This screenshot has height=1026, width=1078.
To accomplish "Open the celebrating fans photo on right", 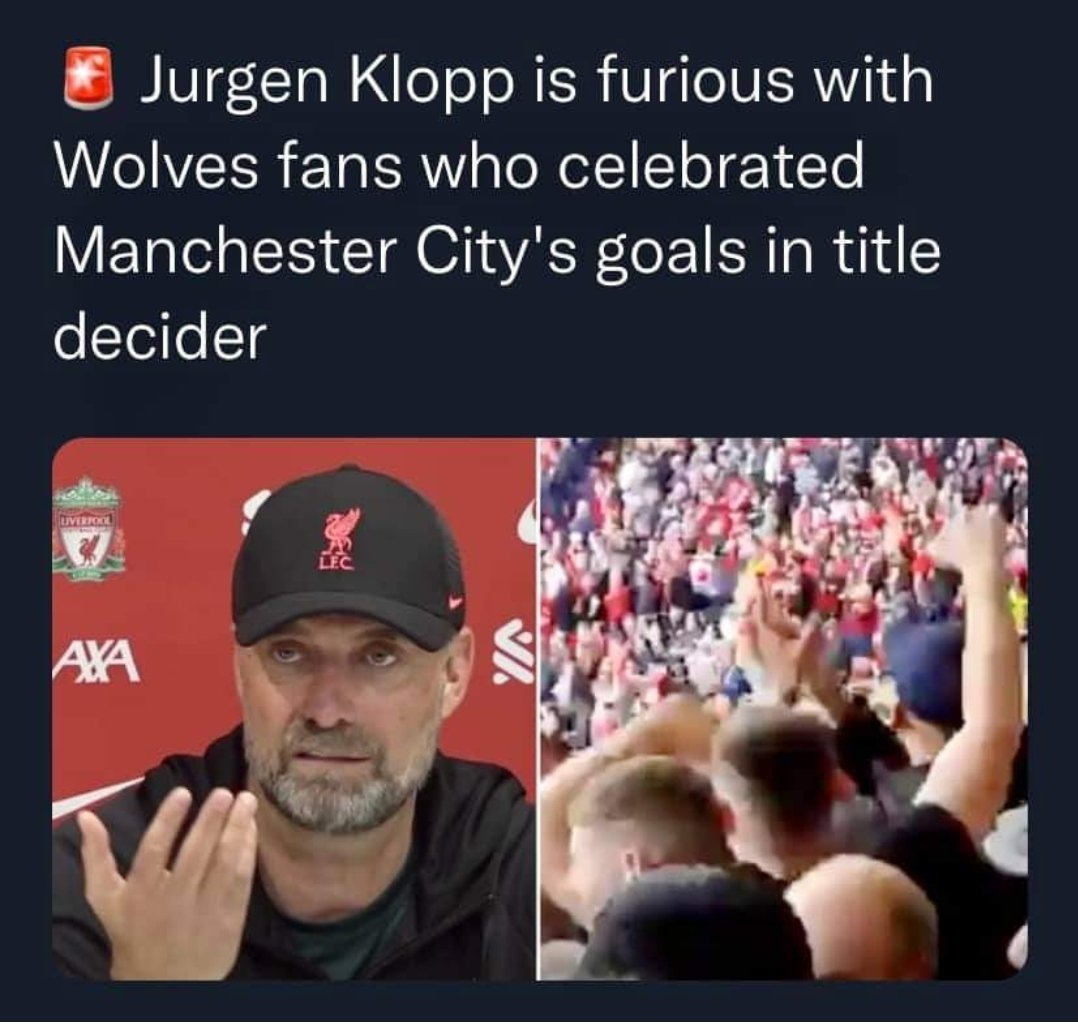I will point(783,708).
